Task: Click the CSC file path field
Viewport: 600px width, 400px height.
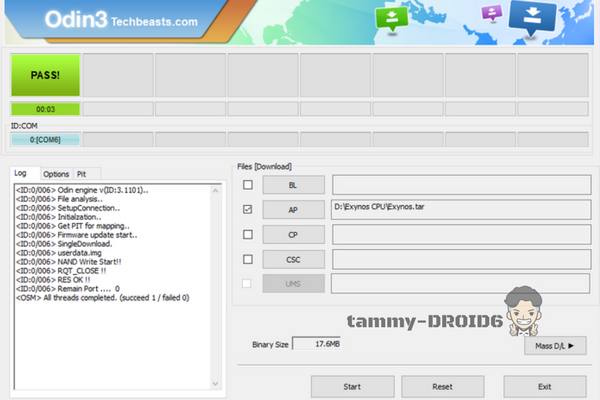Action: point(461,259)
